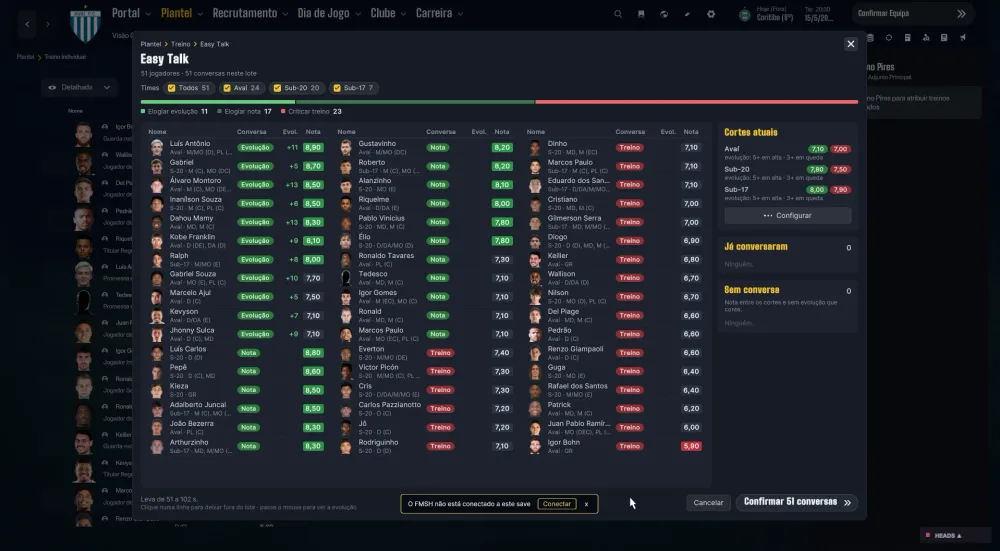This screenshot has height=551, width=1000.
Task: Click Luís Antônio's player portrait
Action: 157,147
